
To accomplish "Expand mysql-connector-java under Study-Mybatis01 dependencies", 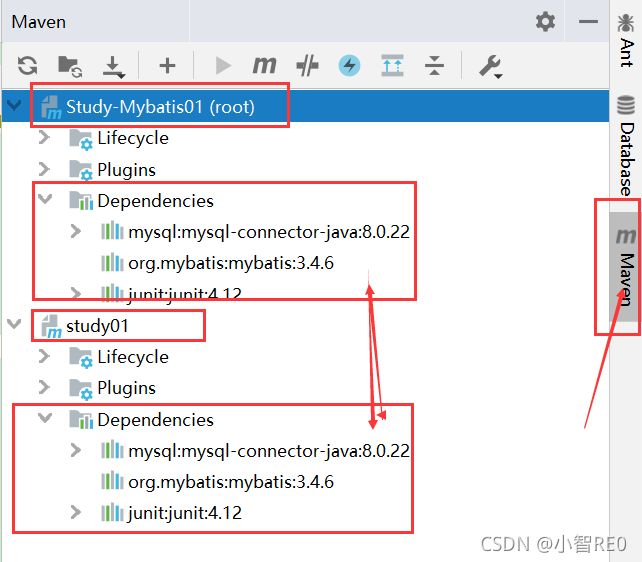I will coord(75,231).
